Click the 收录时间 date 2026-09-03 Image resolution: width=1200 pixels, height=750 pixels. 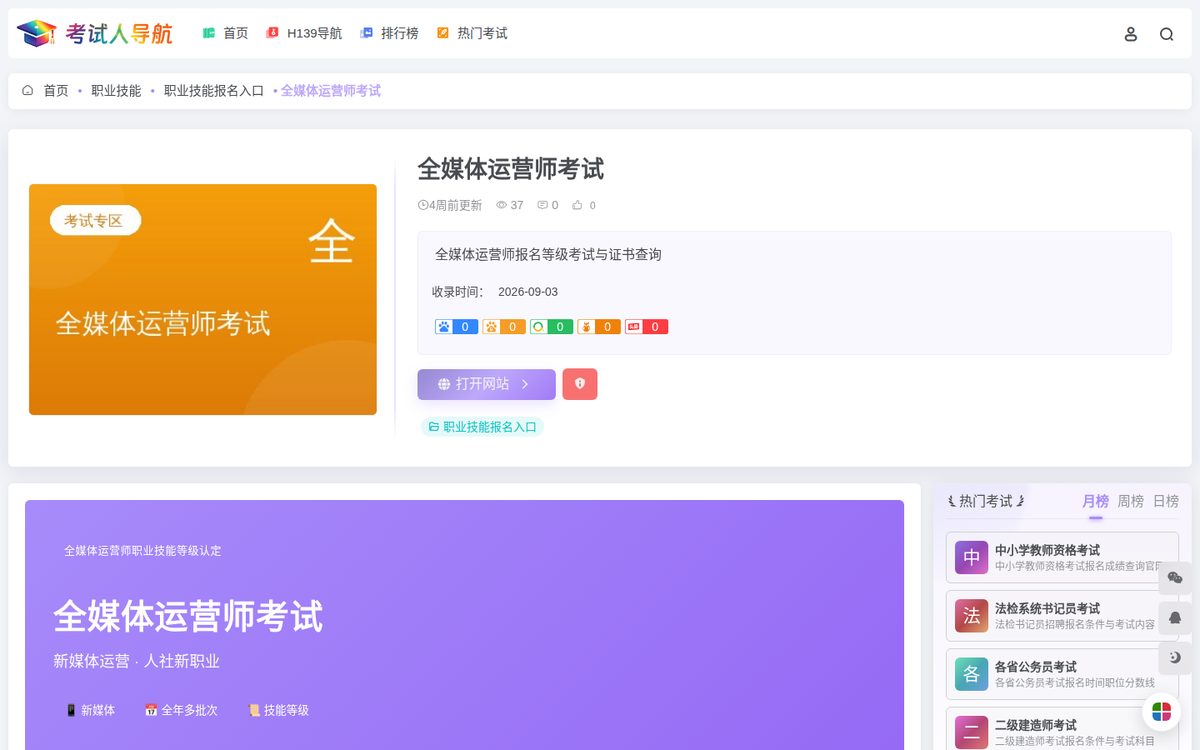click(x=528, y=292)
